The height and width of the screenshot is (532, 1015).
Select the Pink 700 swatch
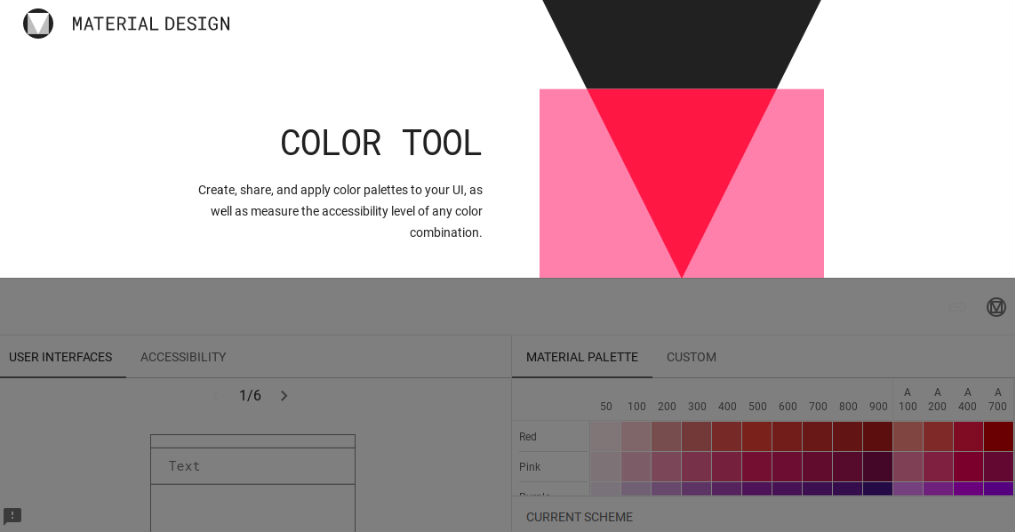[818, 467]
